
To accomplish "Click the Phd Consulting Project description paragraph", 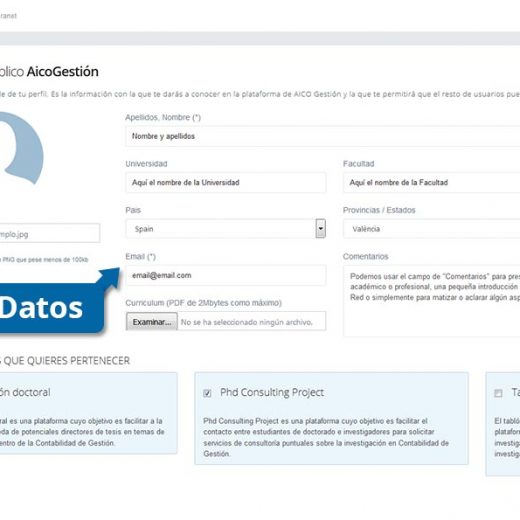I will 326,437.
